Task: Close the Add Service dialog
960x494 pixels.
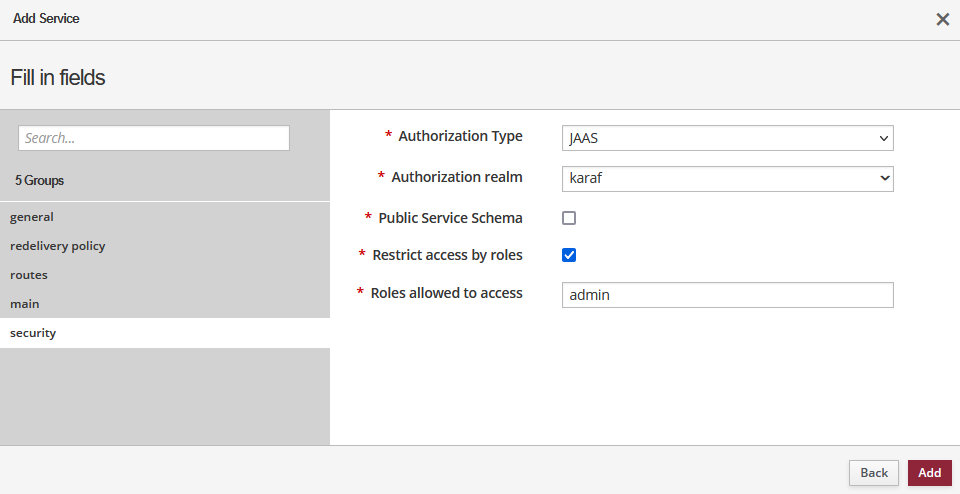Action: (942, 19)
